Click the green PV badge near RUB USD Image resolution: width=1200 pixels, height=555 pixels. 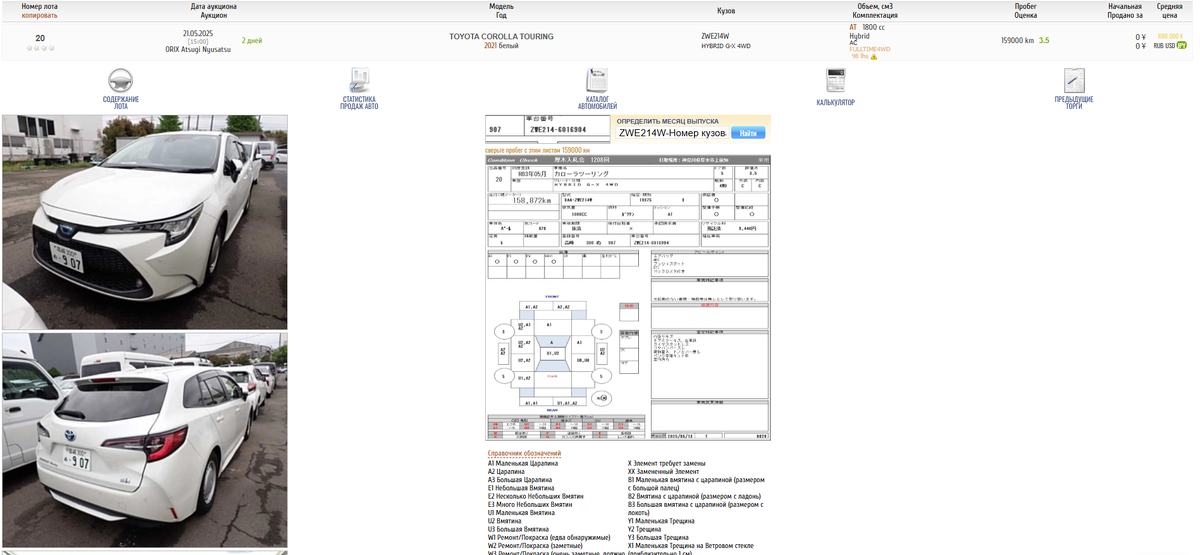coord(1181,45)
